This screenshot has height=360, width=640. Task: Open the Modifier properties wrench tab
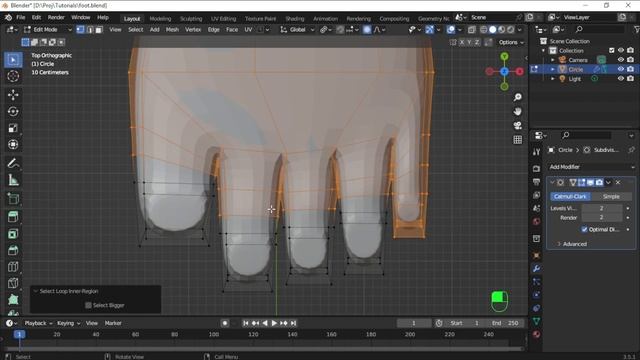536,269
